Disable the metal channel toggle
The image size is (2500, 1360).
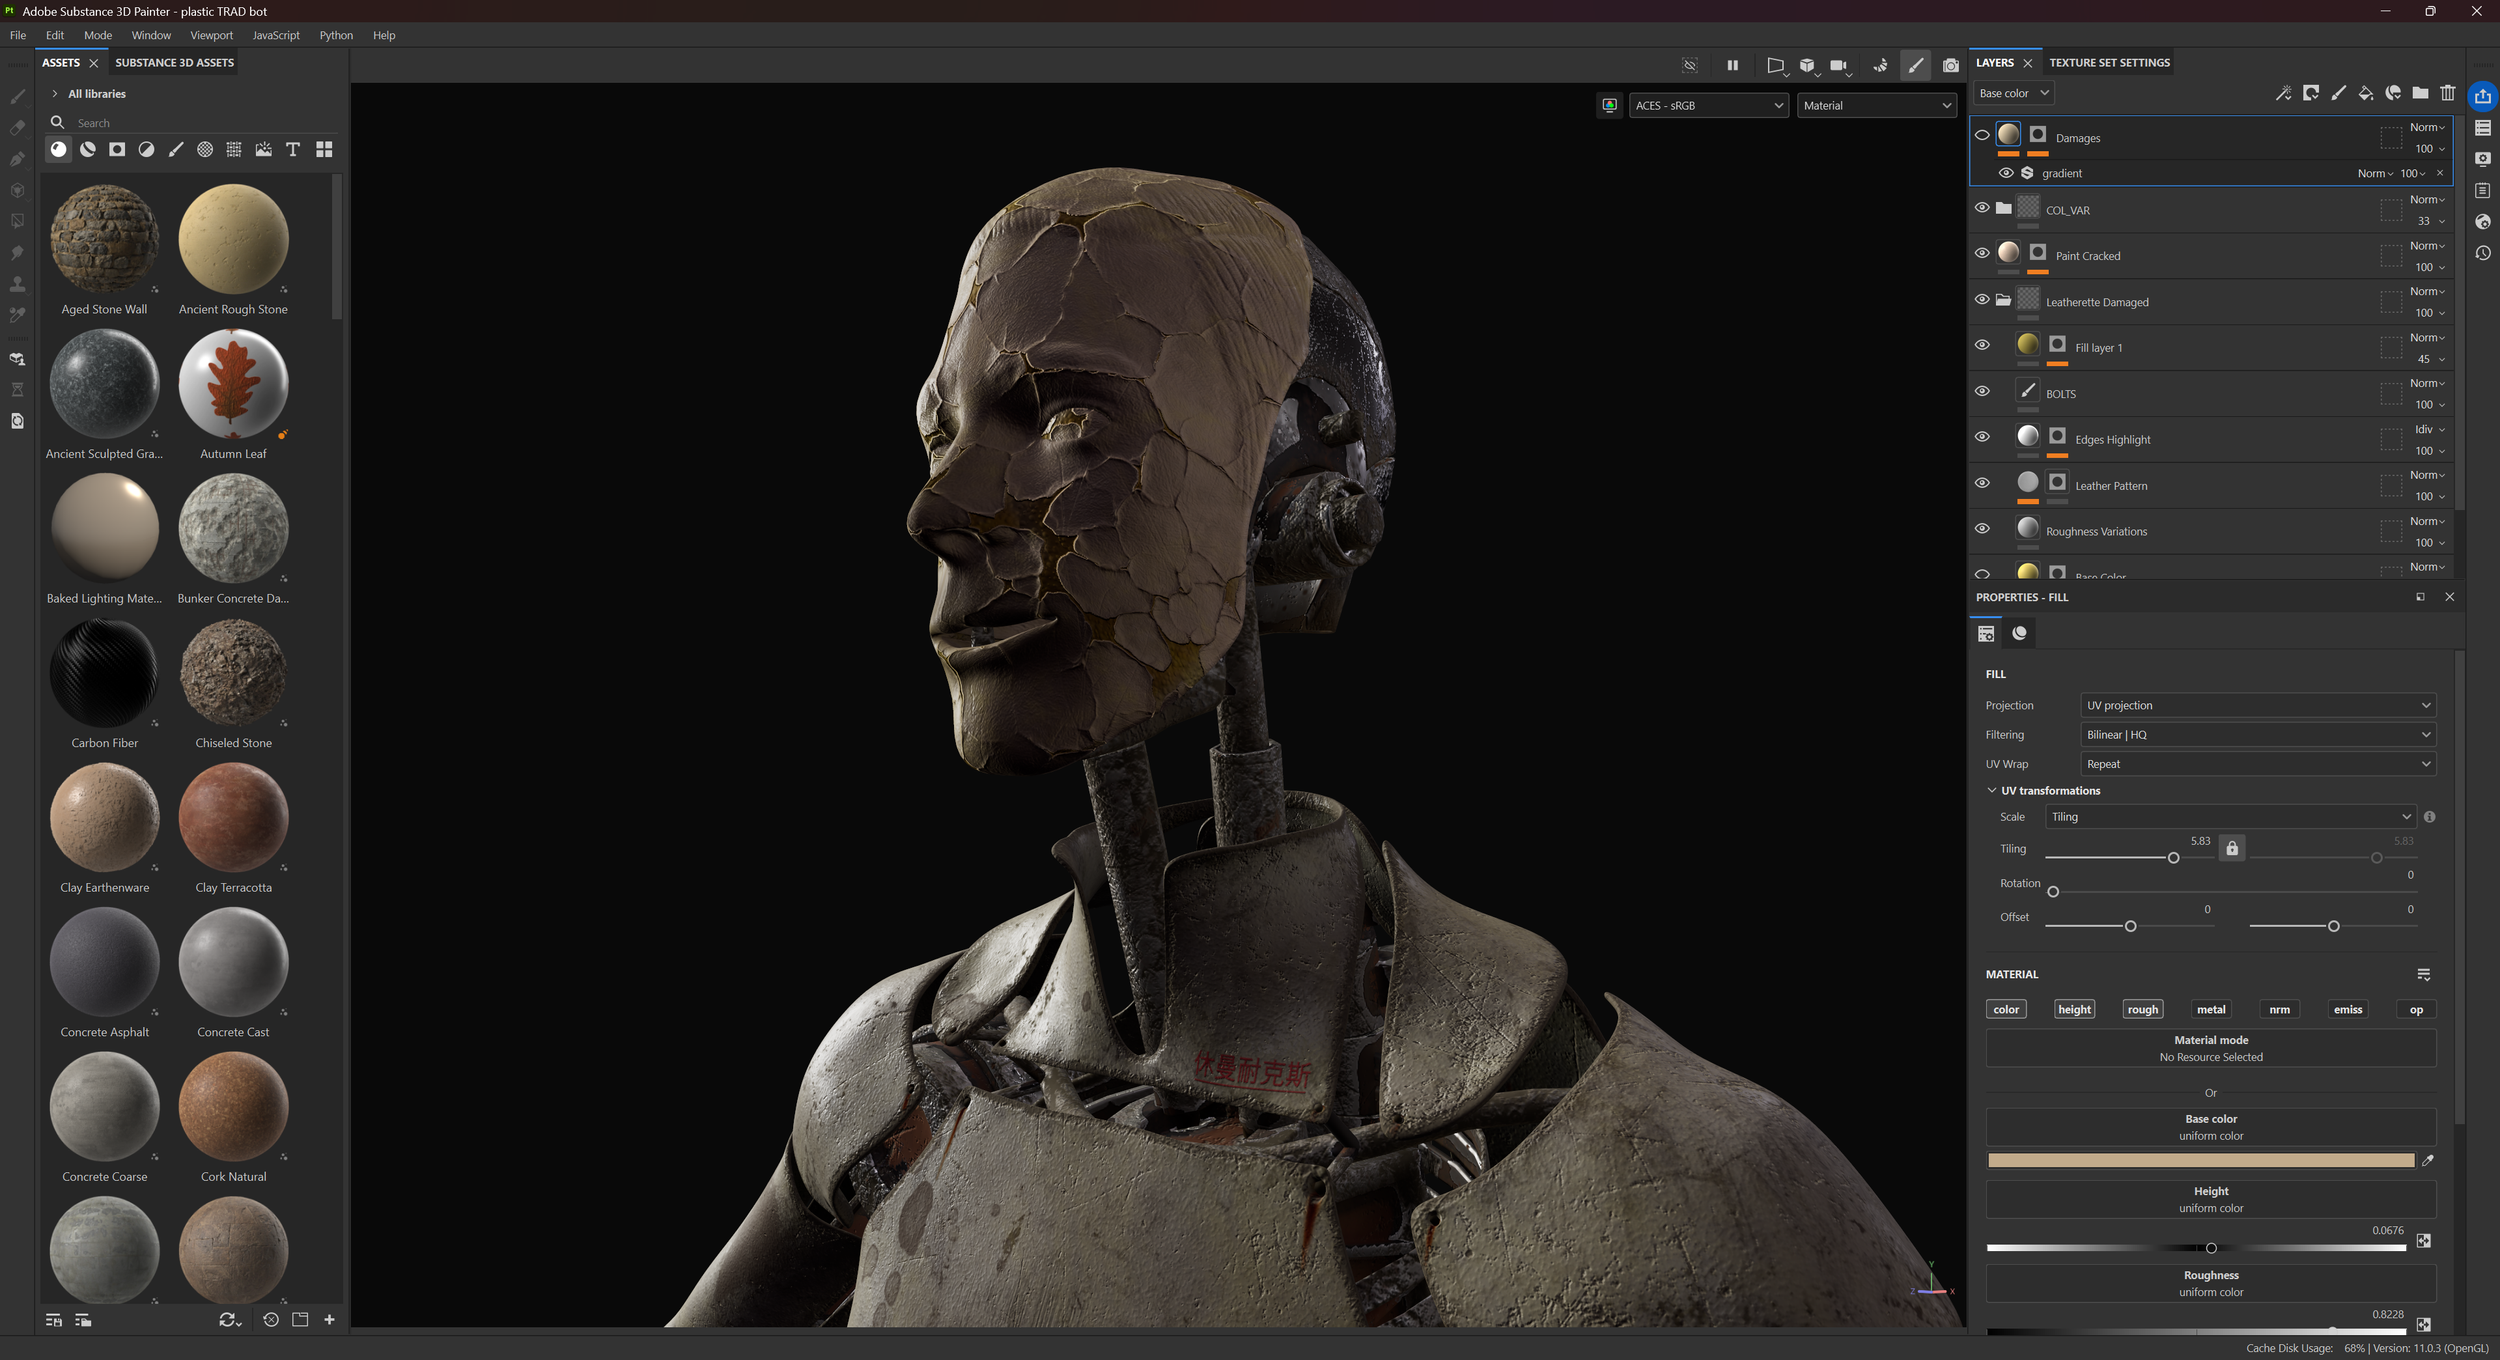point(2210,1009)
